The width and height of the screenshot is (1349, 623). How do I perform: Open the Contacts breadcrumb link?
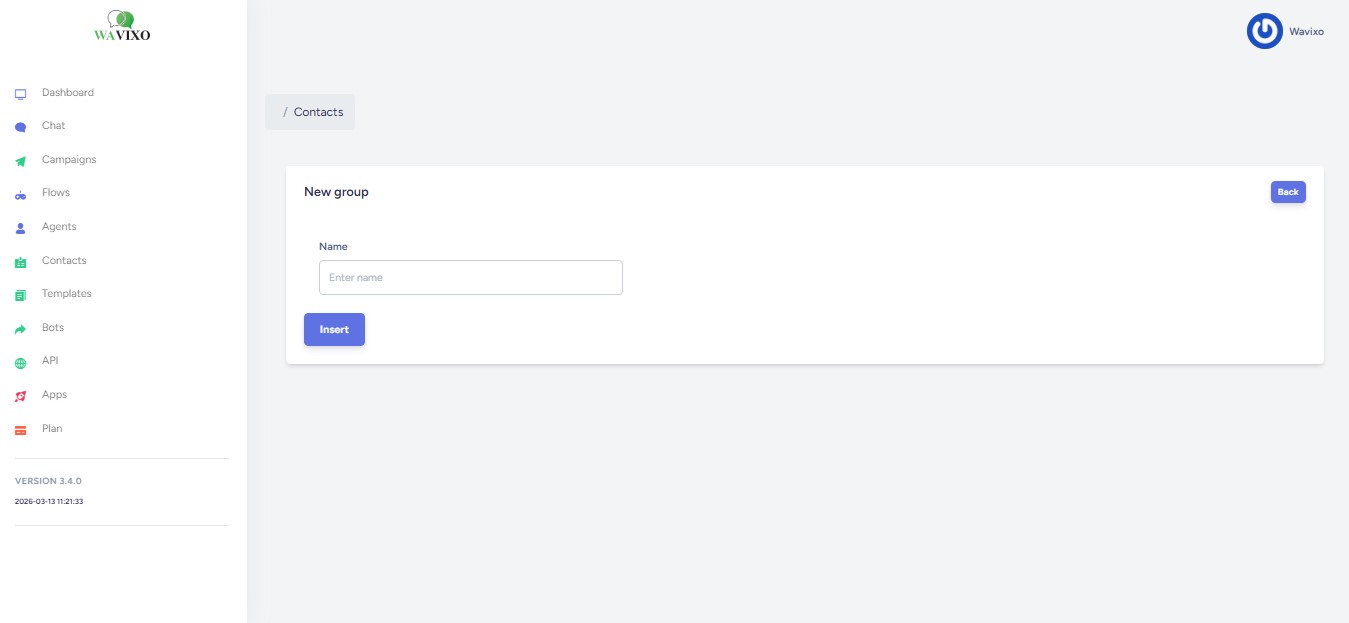[318, 112]
